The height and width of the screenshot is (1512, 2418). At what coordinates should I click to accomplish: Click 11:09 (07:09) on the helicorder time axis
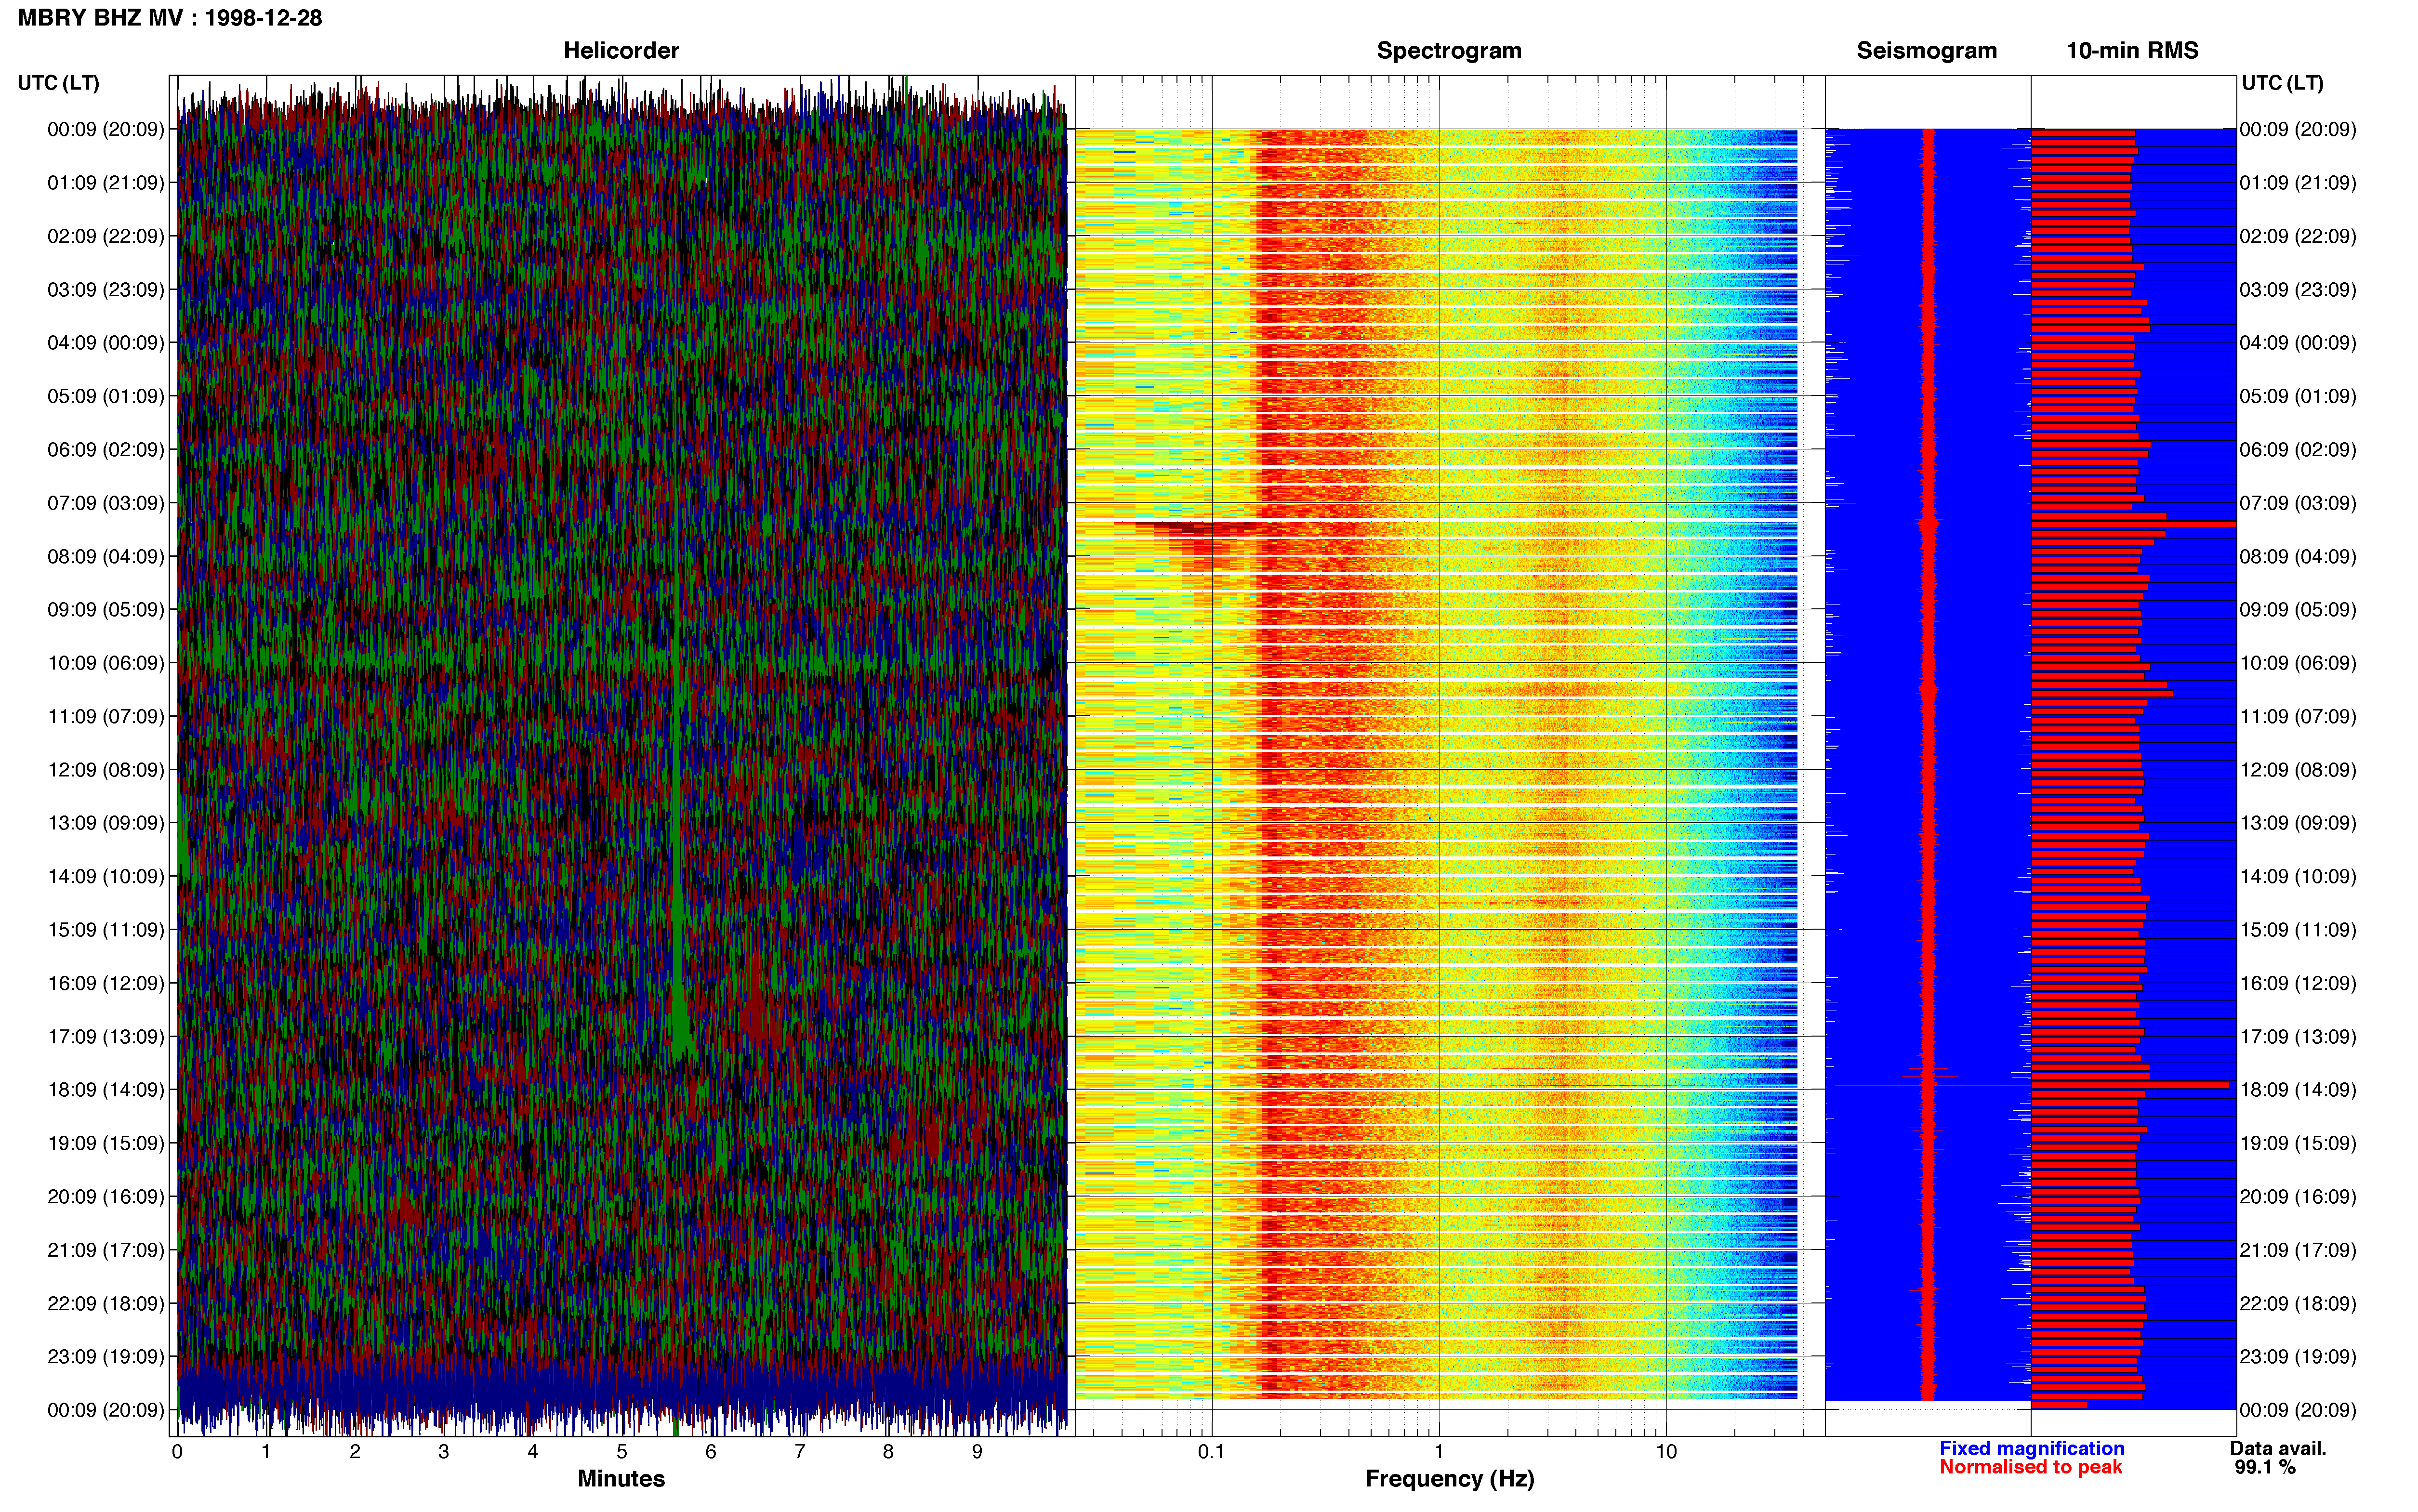click(106, 716)
